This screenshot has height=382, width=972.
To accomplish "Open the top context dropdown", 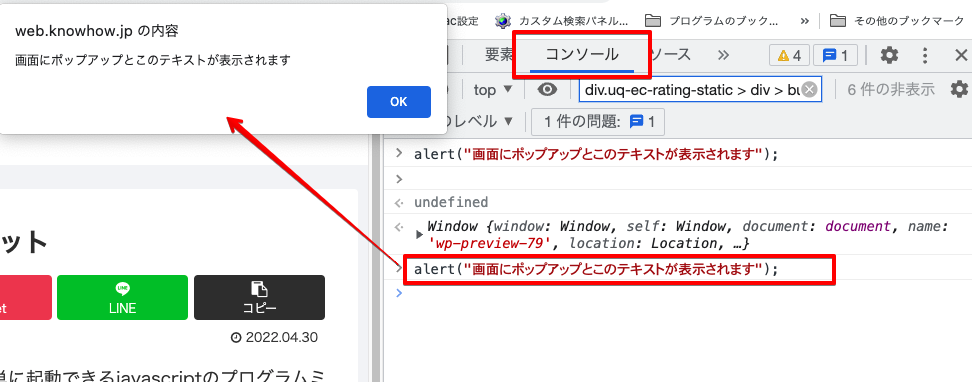I will 493,90.
